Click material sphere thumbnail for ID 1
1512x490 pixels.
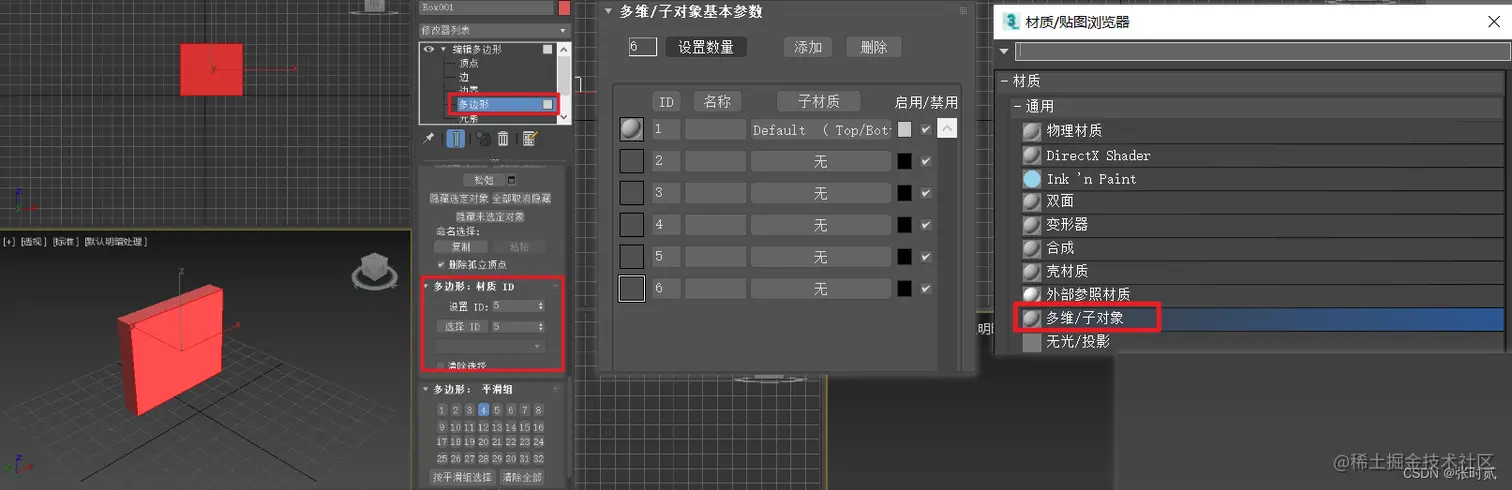[631, 129]
